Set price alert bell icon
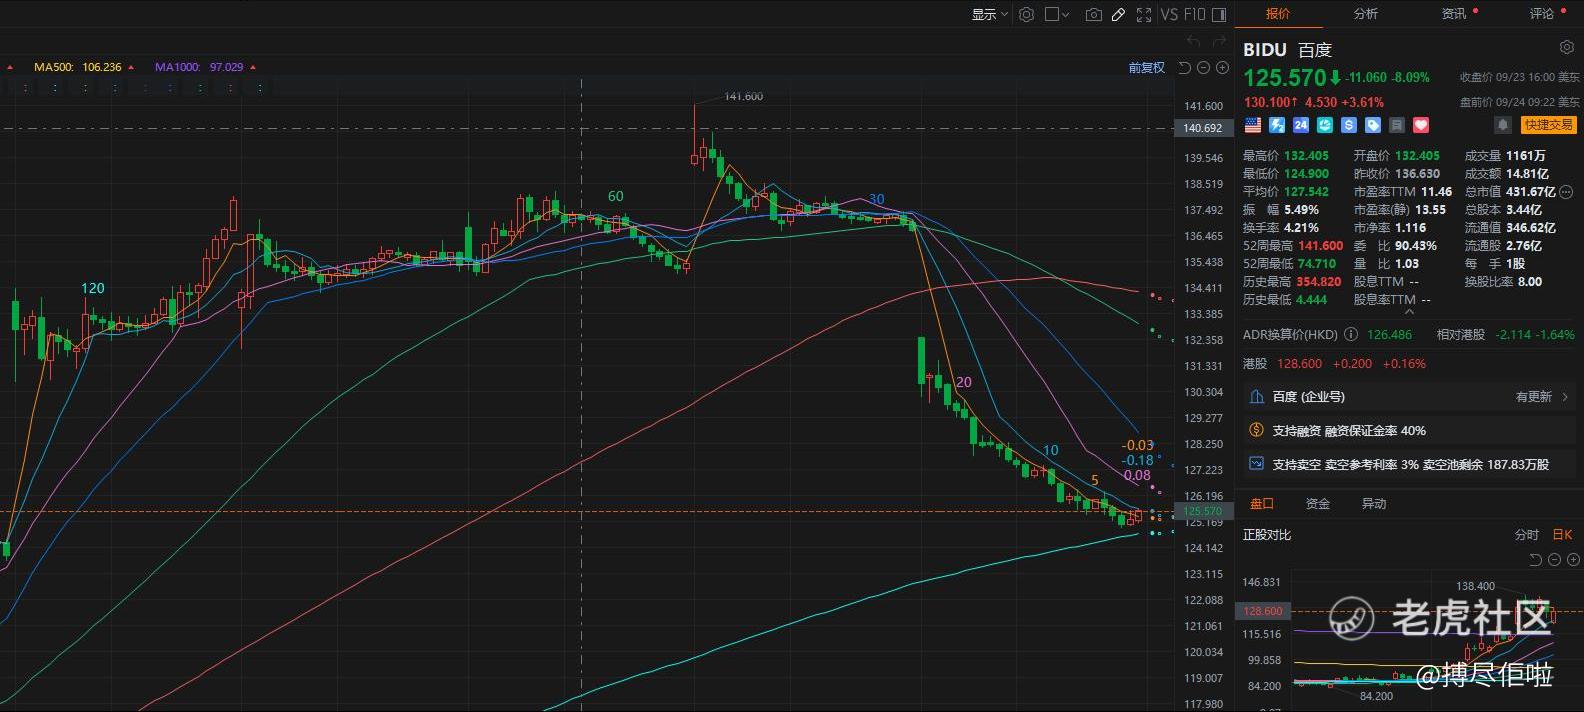 click(x=1502, y=125)
